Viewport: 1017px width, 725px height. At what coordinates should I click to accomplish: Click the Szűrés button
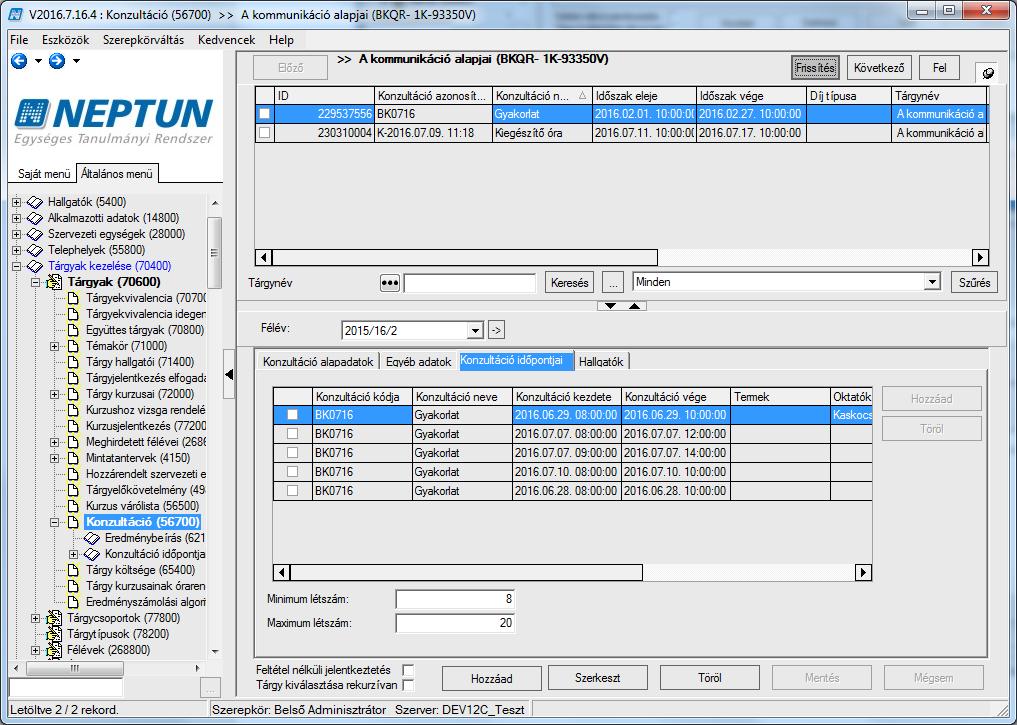click(x=974, y=283)
